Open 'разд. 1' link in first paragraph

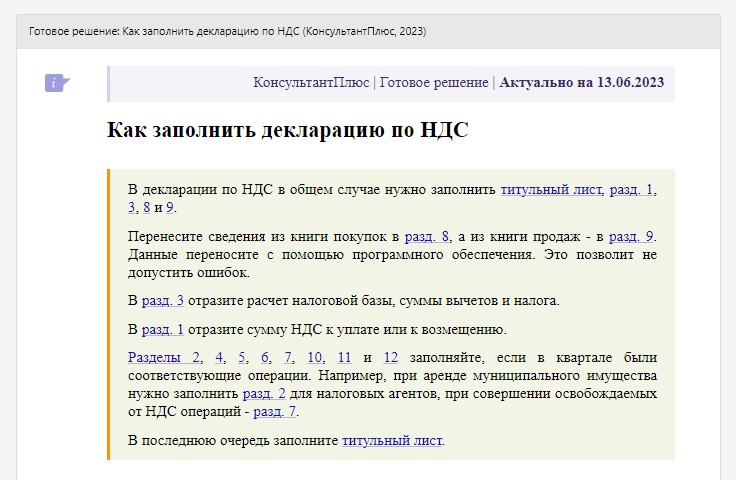tap(632, 189)
